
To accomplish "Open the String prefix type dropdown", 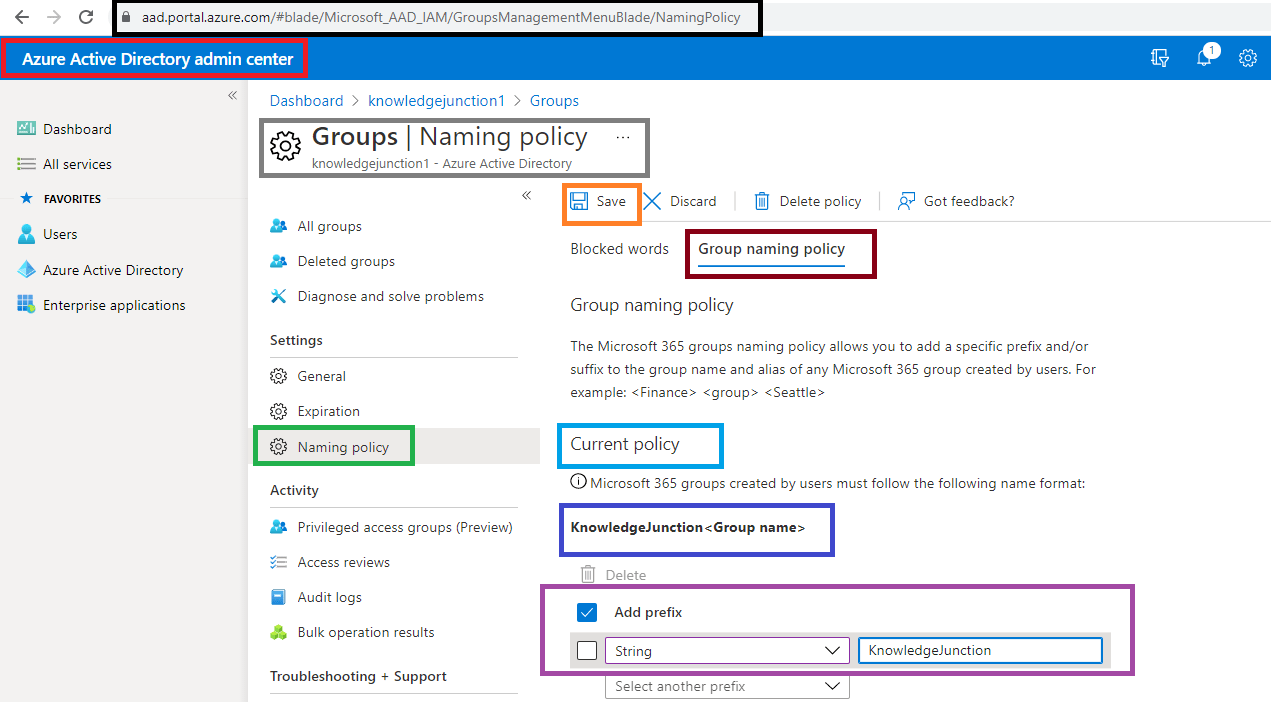I will click(x=726, y=650).
